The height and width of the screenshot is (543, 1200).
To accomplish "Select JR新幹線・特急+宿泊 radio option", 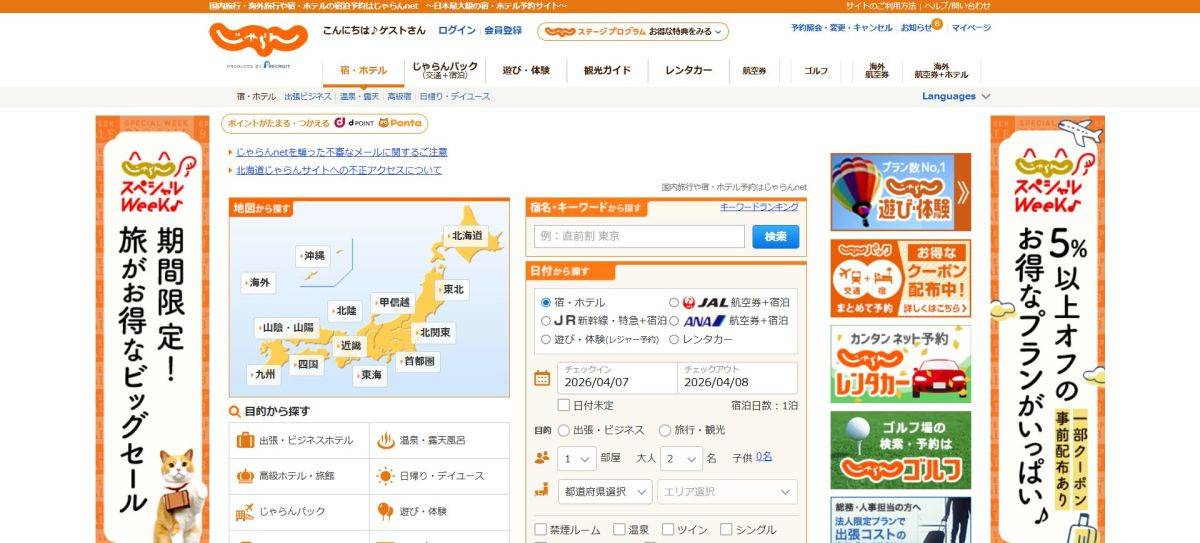I will coord(546,321).
